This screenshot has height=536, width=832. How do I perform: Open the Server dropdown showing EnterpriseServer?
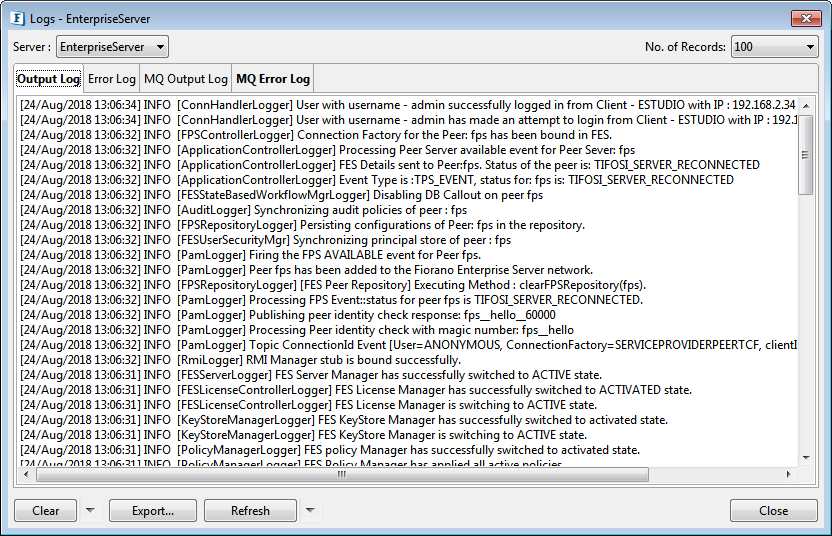click(112, 47)
